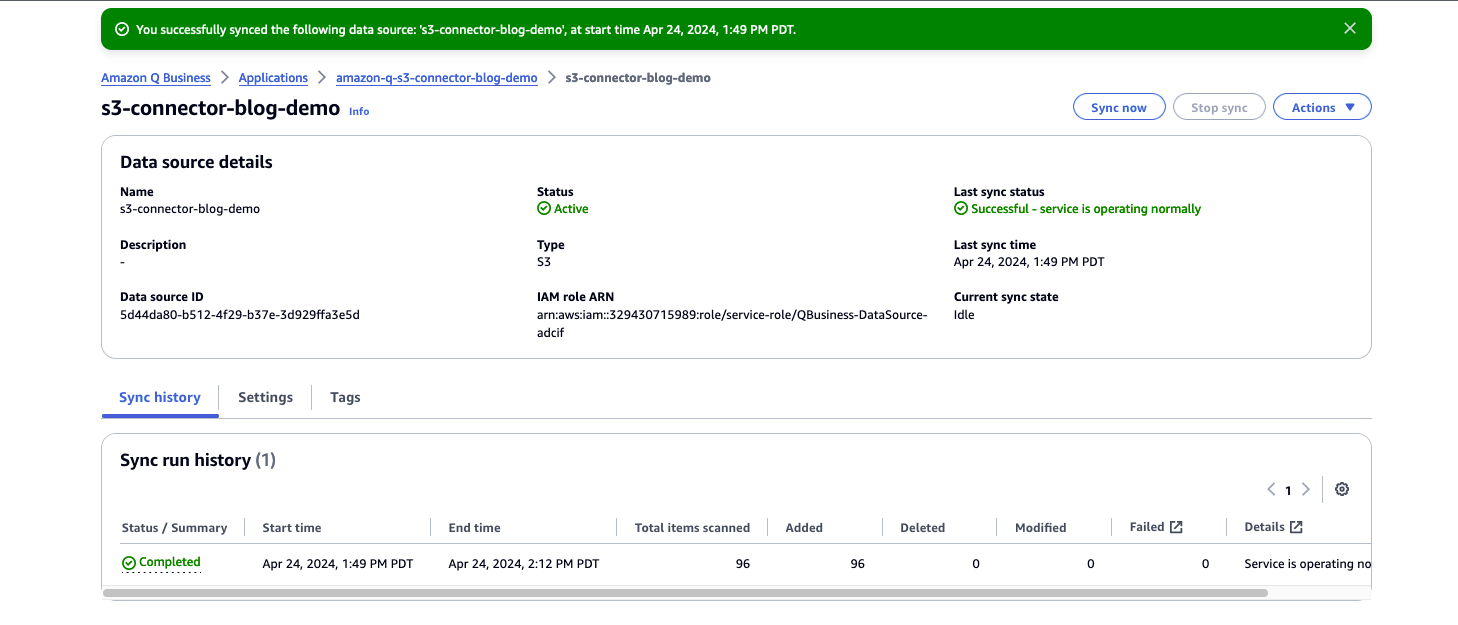The image size is (1458, 625).
Task: Click the Completed status in sync row
Action: click(x=170, y=562)
